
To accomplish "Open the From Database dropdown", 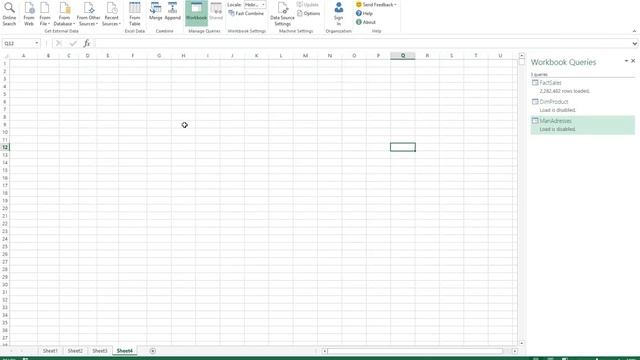I will (64, 14).
